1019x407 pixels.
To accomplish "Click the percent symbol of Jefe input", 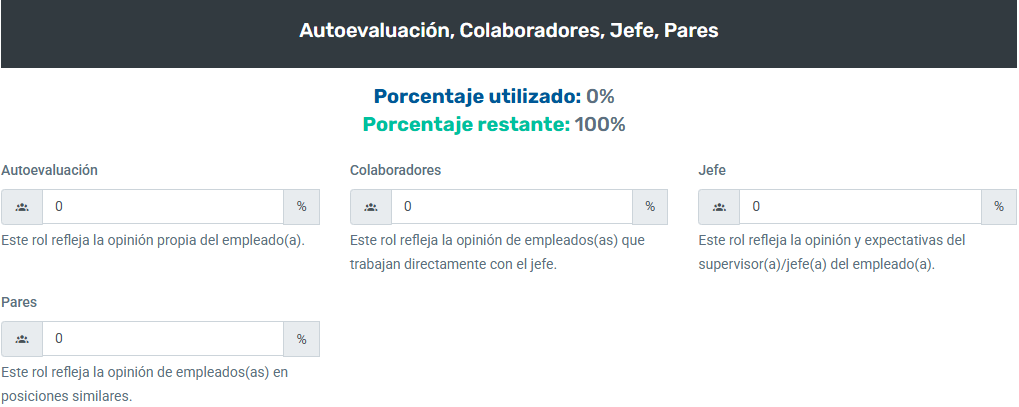I will (x=999, y=207).
